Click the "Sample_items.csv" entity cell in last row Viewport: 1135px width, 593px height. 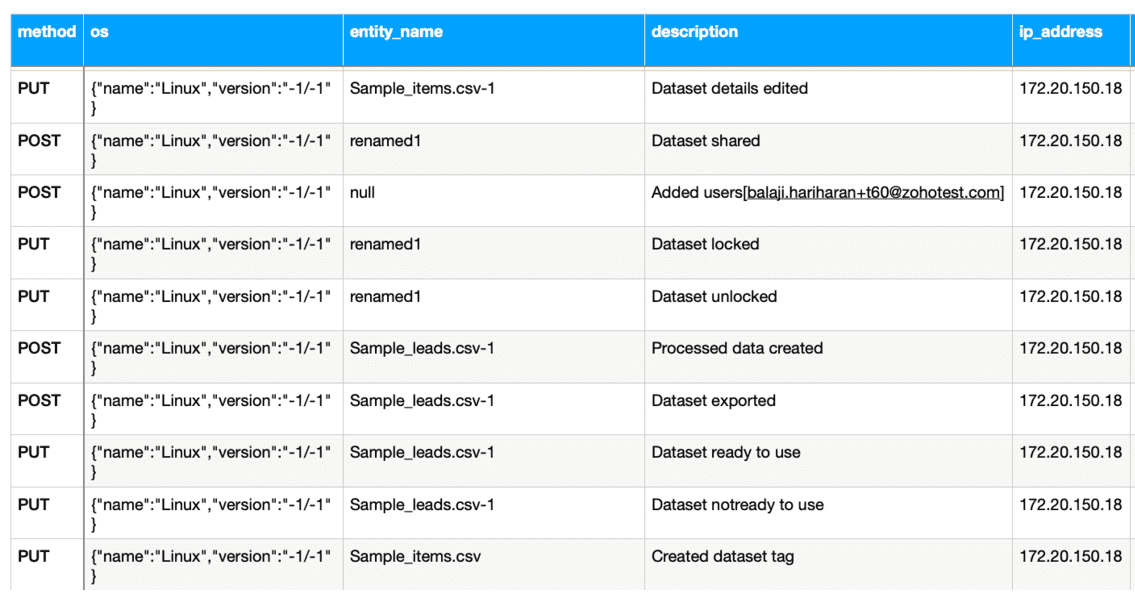coord(414,557)
